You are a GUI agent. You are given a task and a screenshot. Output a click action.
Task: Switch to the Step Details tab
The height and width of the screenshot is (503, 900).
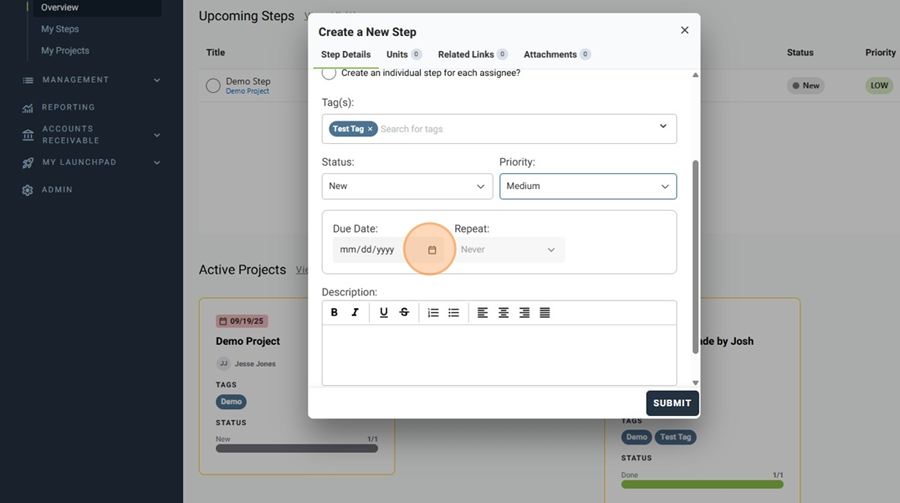coord(346,55)
